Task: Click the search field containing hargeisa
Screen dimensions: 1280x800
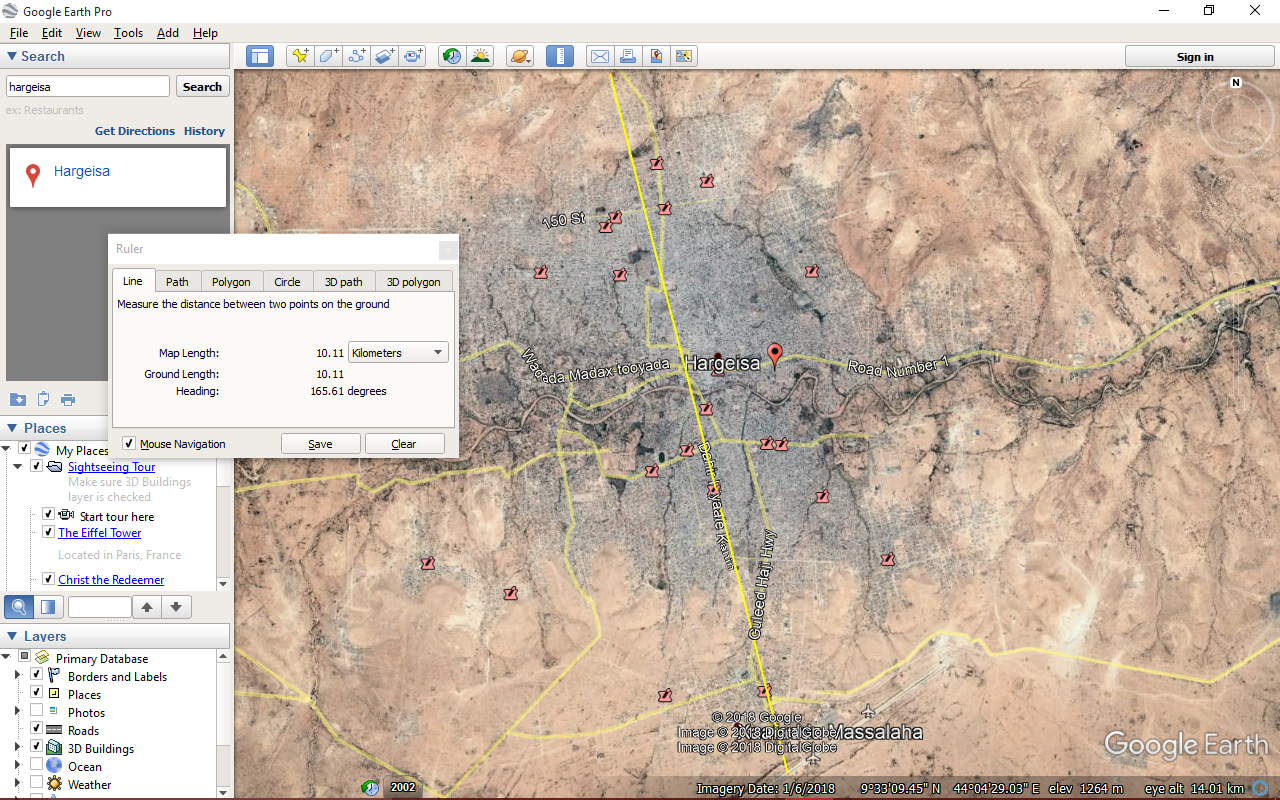Action: tap(88, 87)
